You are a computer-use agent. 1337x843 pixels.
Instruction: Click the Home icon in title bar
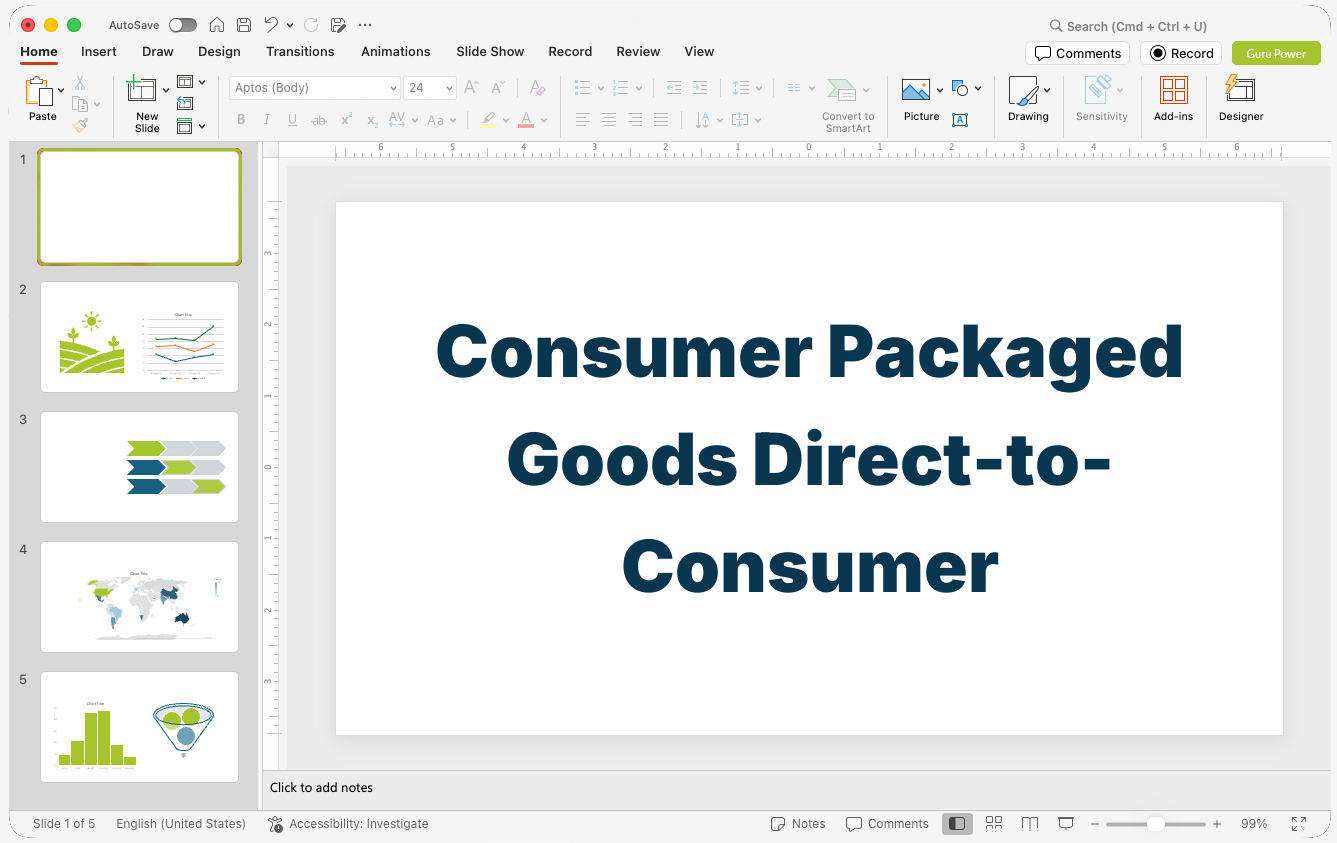click(x=217, y=25)
